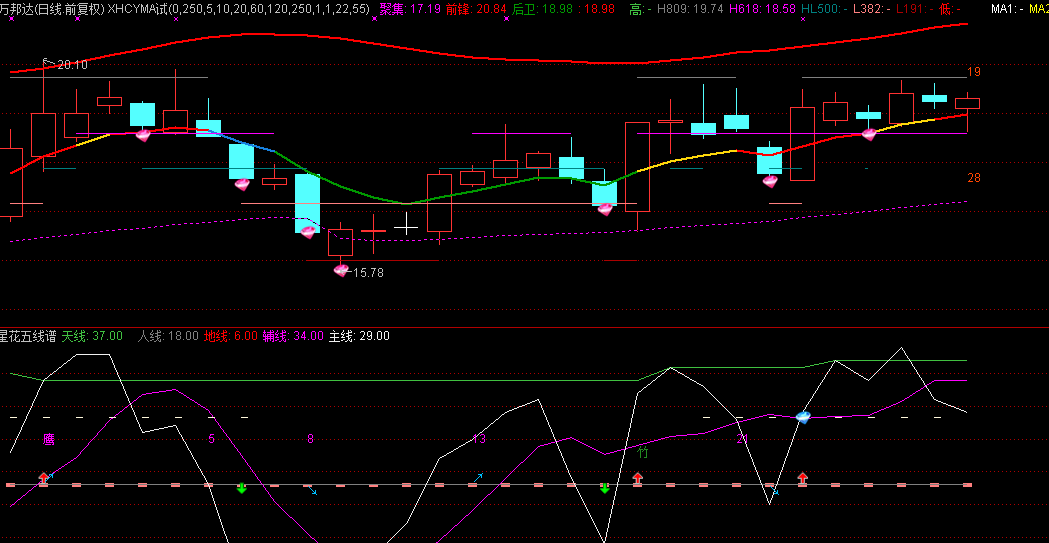Click the rightmost pink diamond on the price chart
The image size is (1049, 543).
coord(869,134)
